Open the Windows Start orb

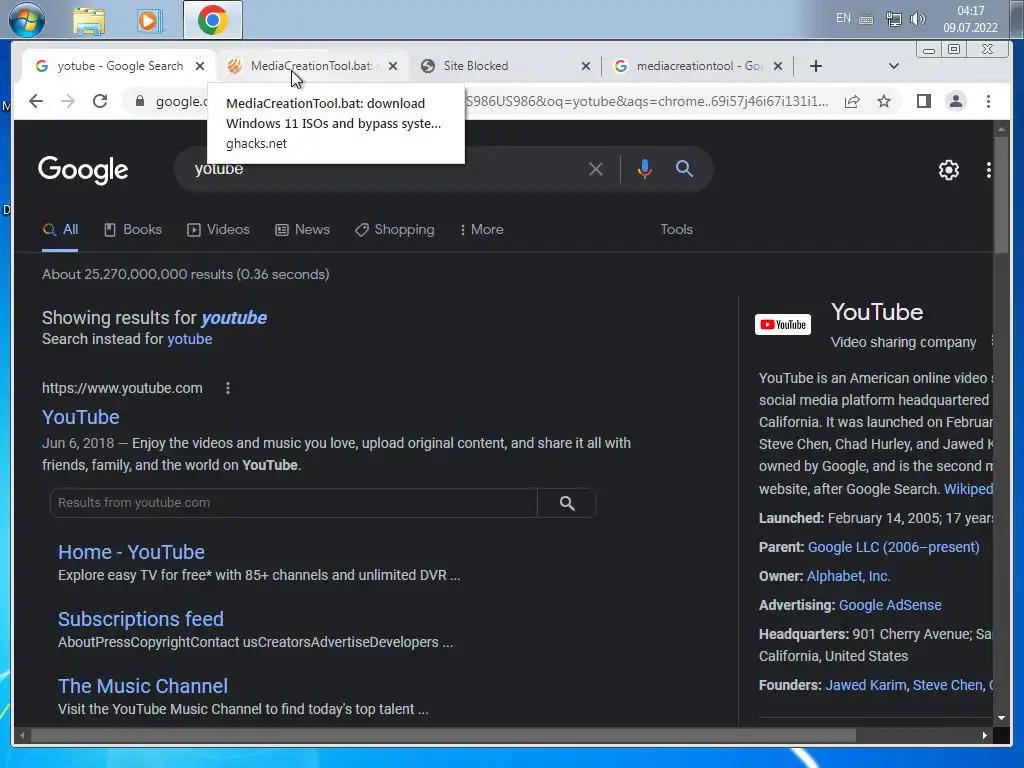(27, 19)
